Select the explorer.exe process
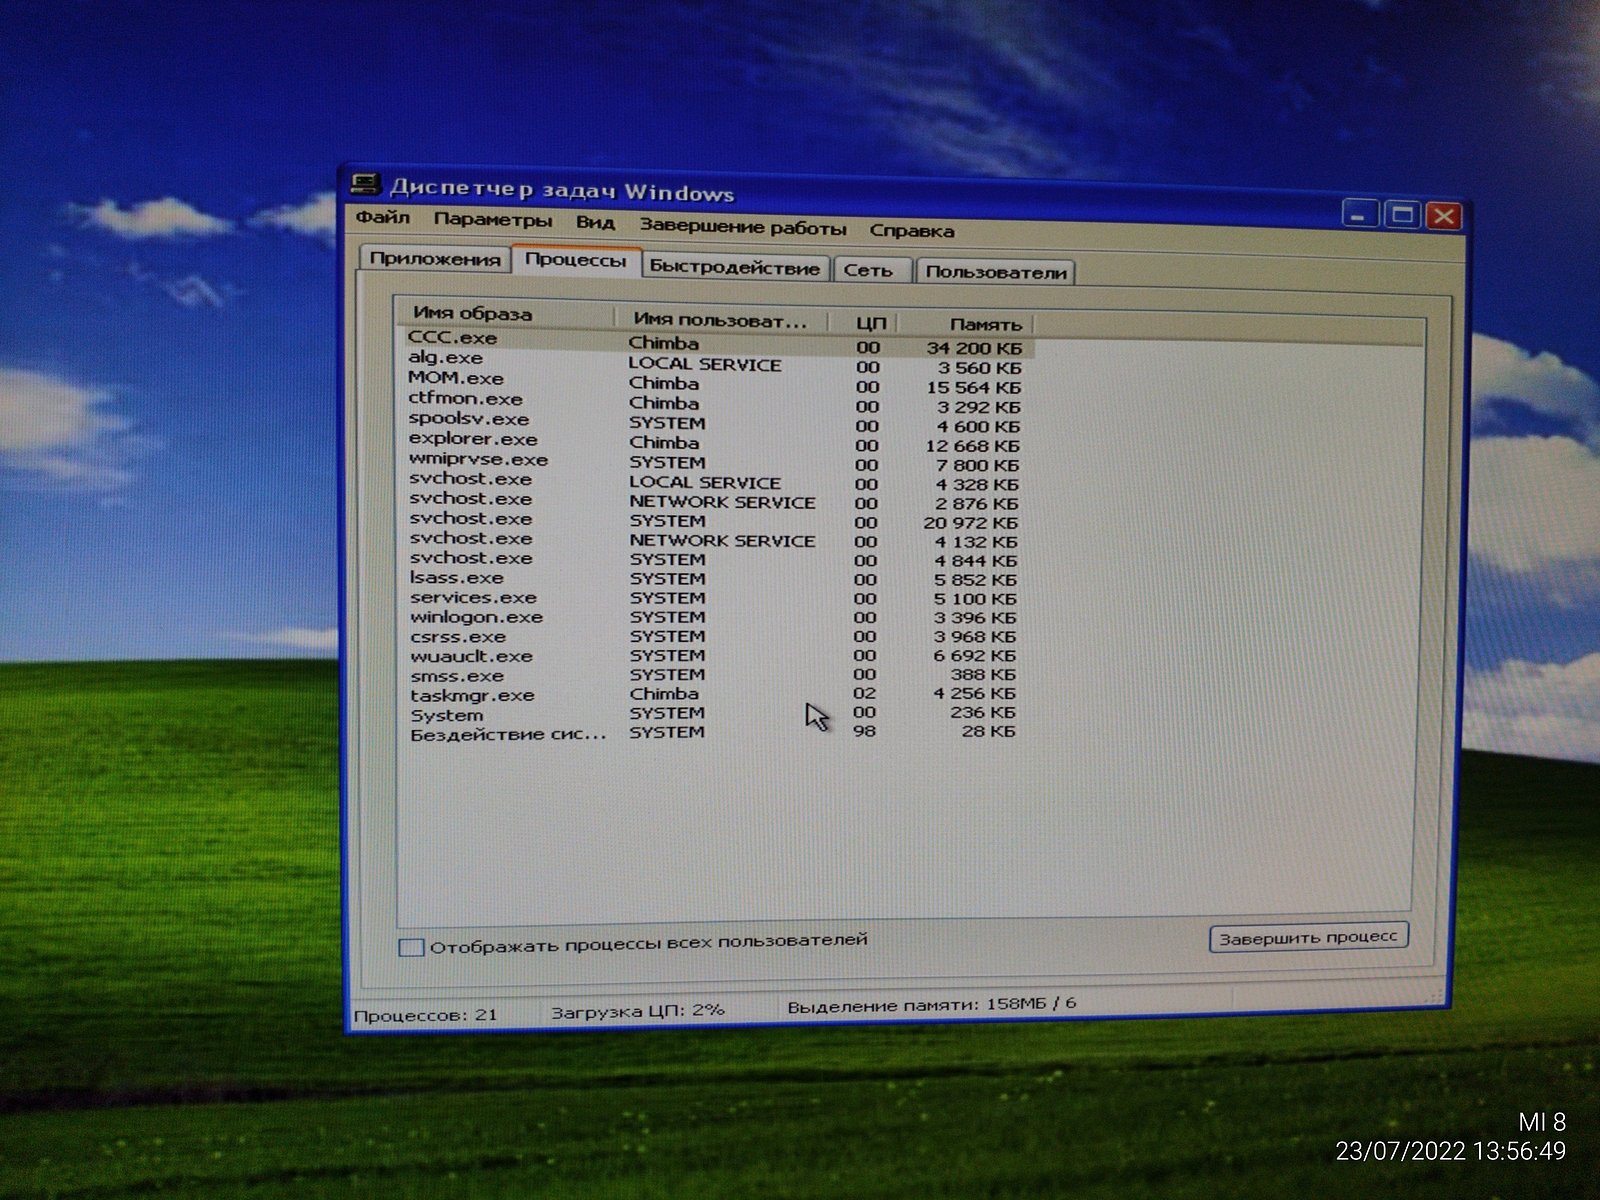The height and width of the screenshot is (1200, 1600). tap(716, 441)
